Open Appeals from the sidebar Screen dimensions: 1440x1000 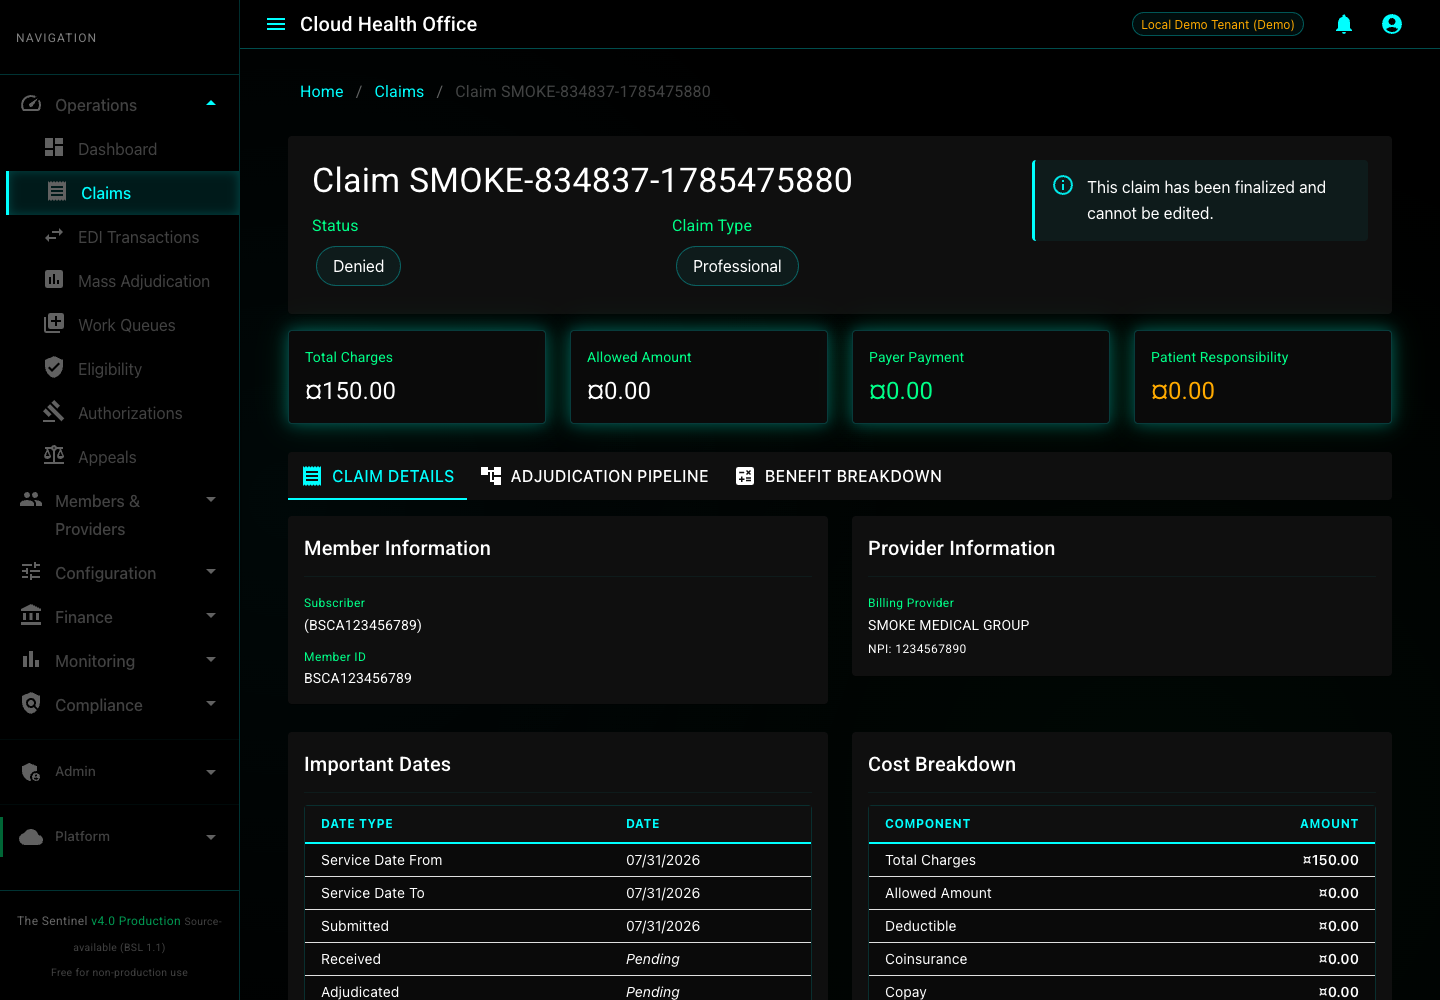(x=120, y=457)
